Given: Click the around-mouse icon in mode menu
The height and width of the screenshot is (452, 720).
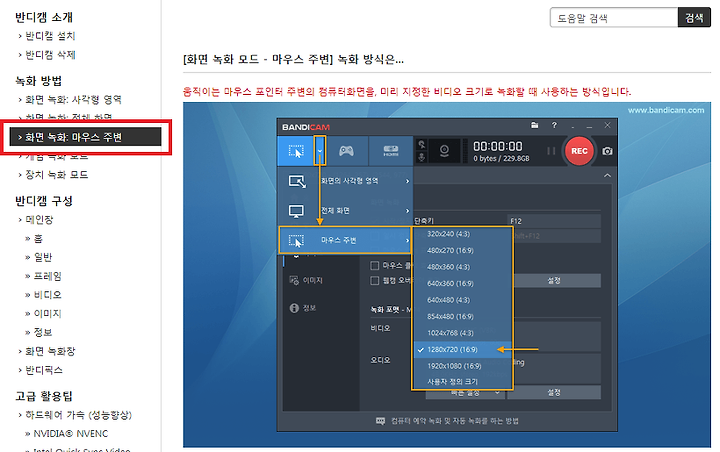Looking at the screenshot, I should pyautogui.click(x=296, y=240).
